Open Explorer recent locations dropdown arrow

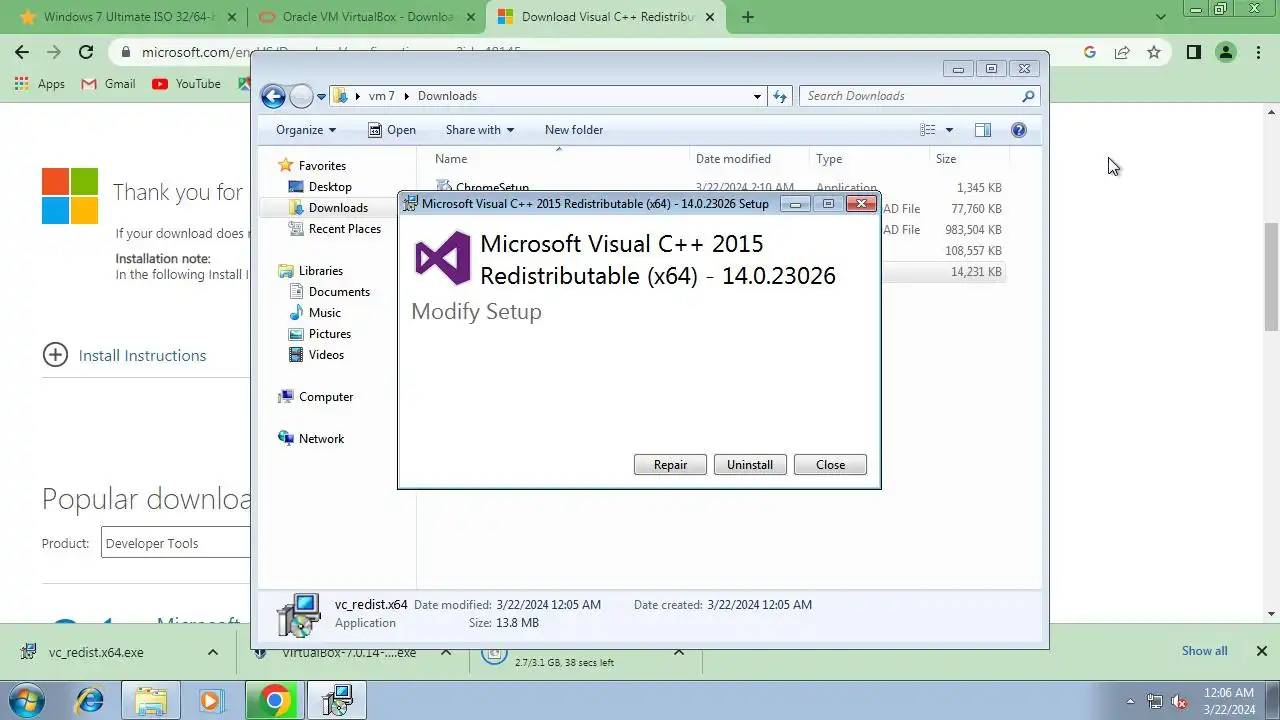(321, 97)
